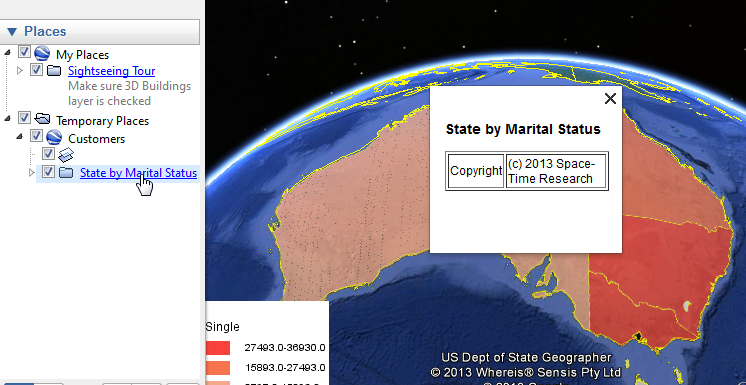Collapse the Places panel header triangle
Image resolution: width=746 pixels, height=385 pixels.
coord(12,32)
